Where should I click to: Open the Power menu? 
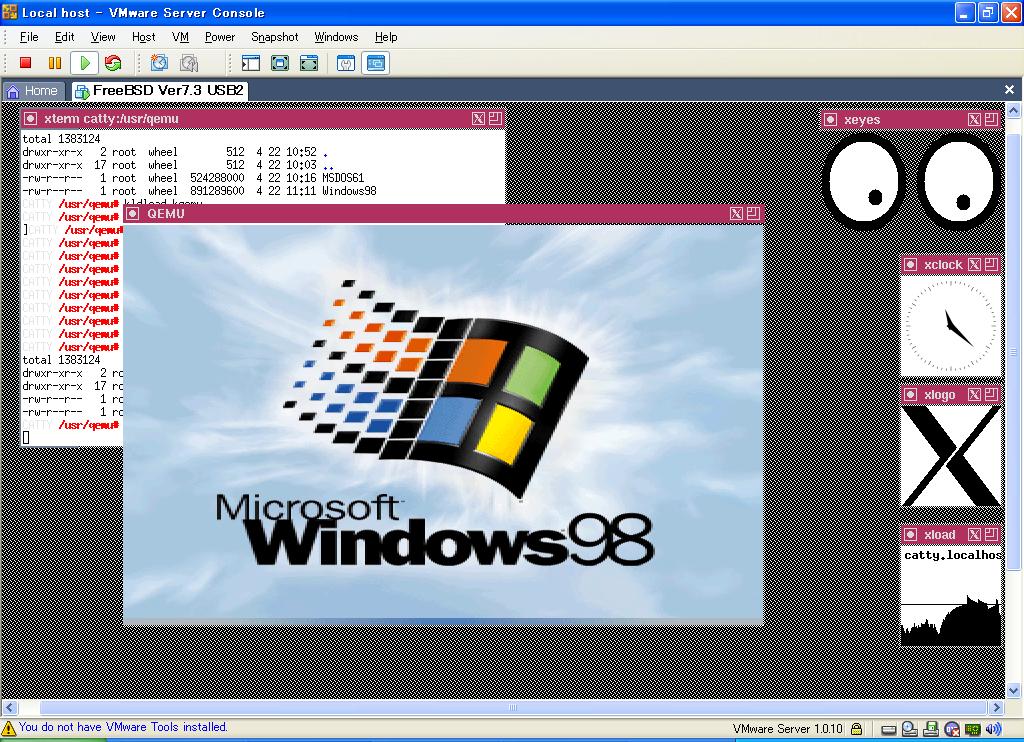(x=219, y=37)
